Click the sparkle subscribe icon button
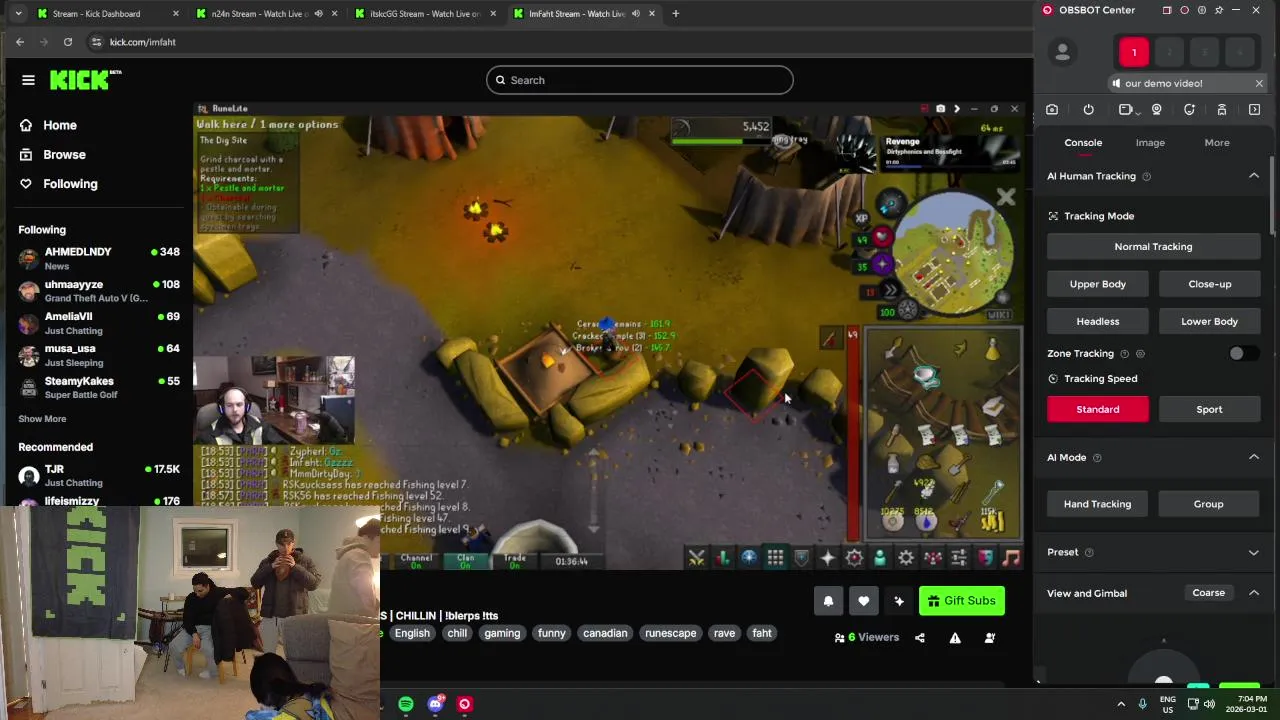 899,601
